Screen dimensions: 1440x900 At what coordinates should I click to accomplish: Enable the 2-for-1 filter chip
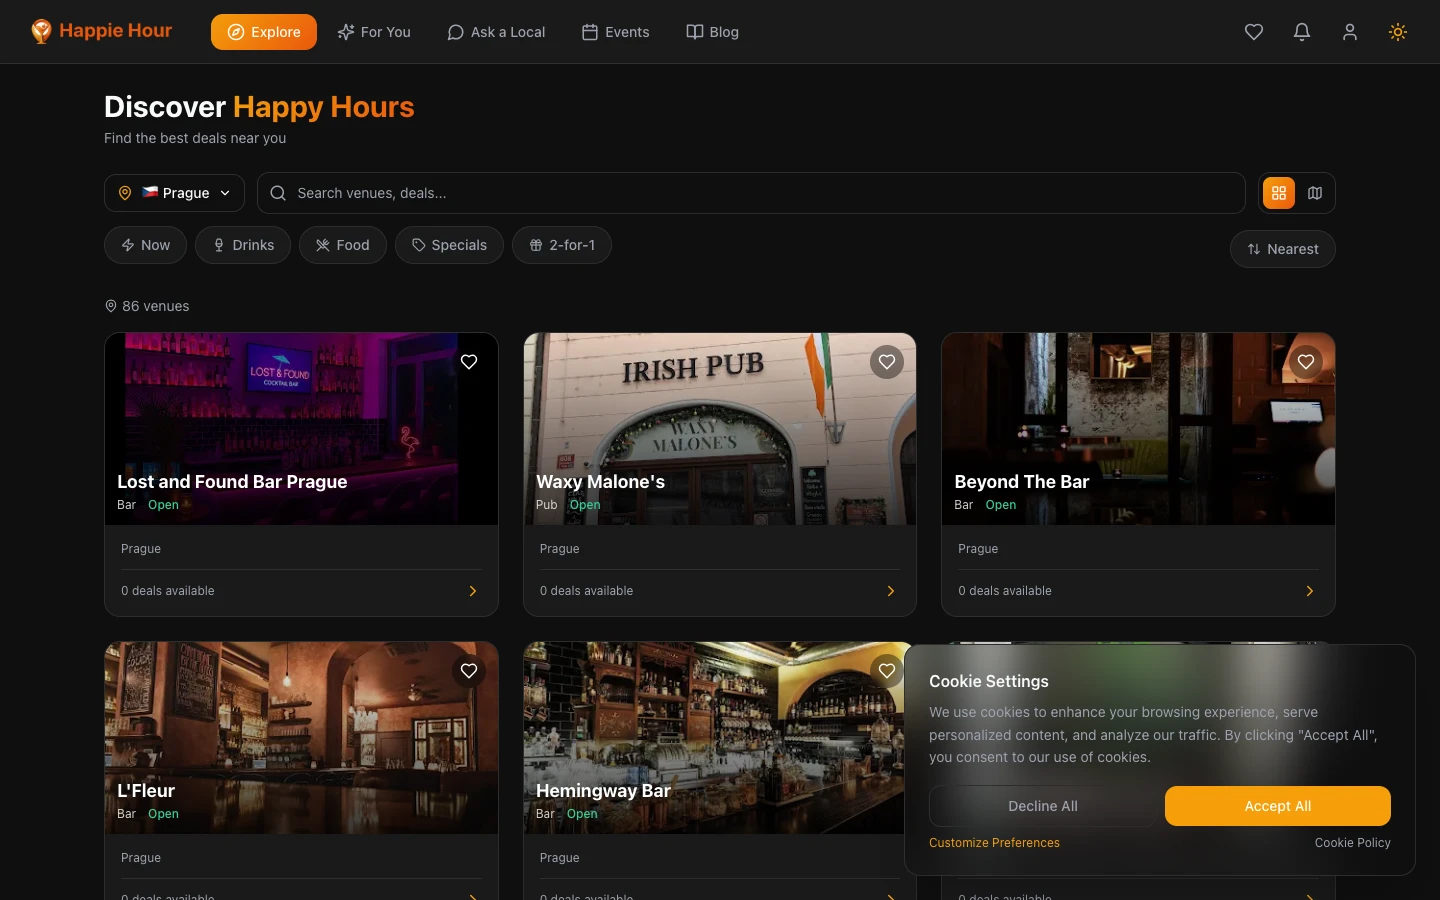(561, 245)
